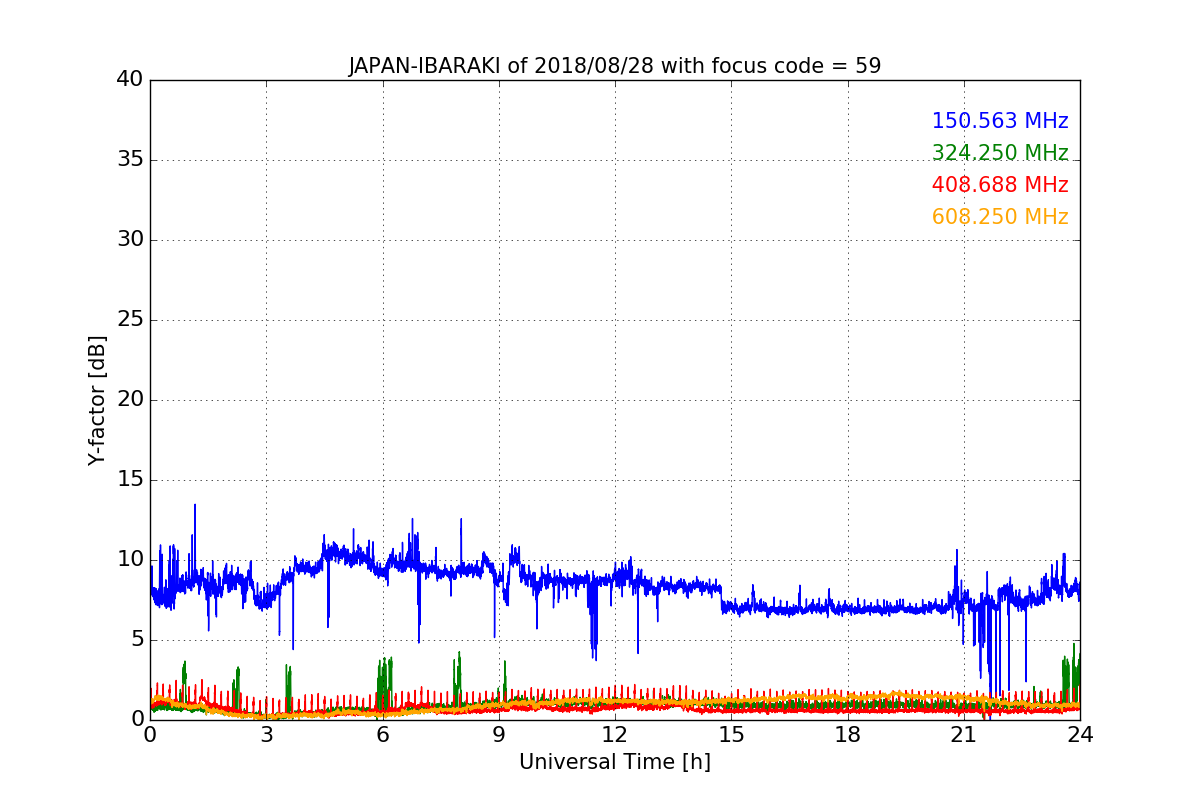This screenshot has height=800, width=1200.
Task: Click the y-axis tick label 15
Action: [130, 479]
